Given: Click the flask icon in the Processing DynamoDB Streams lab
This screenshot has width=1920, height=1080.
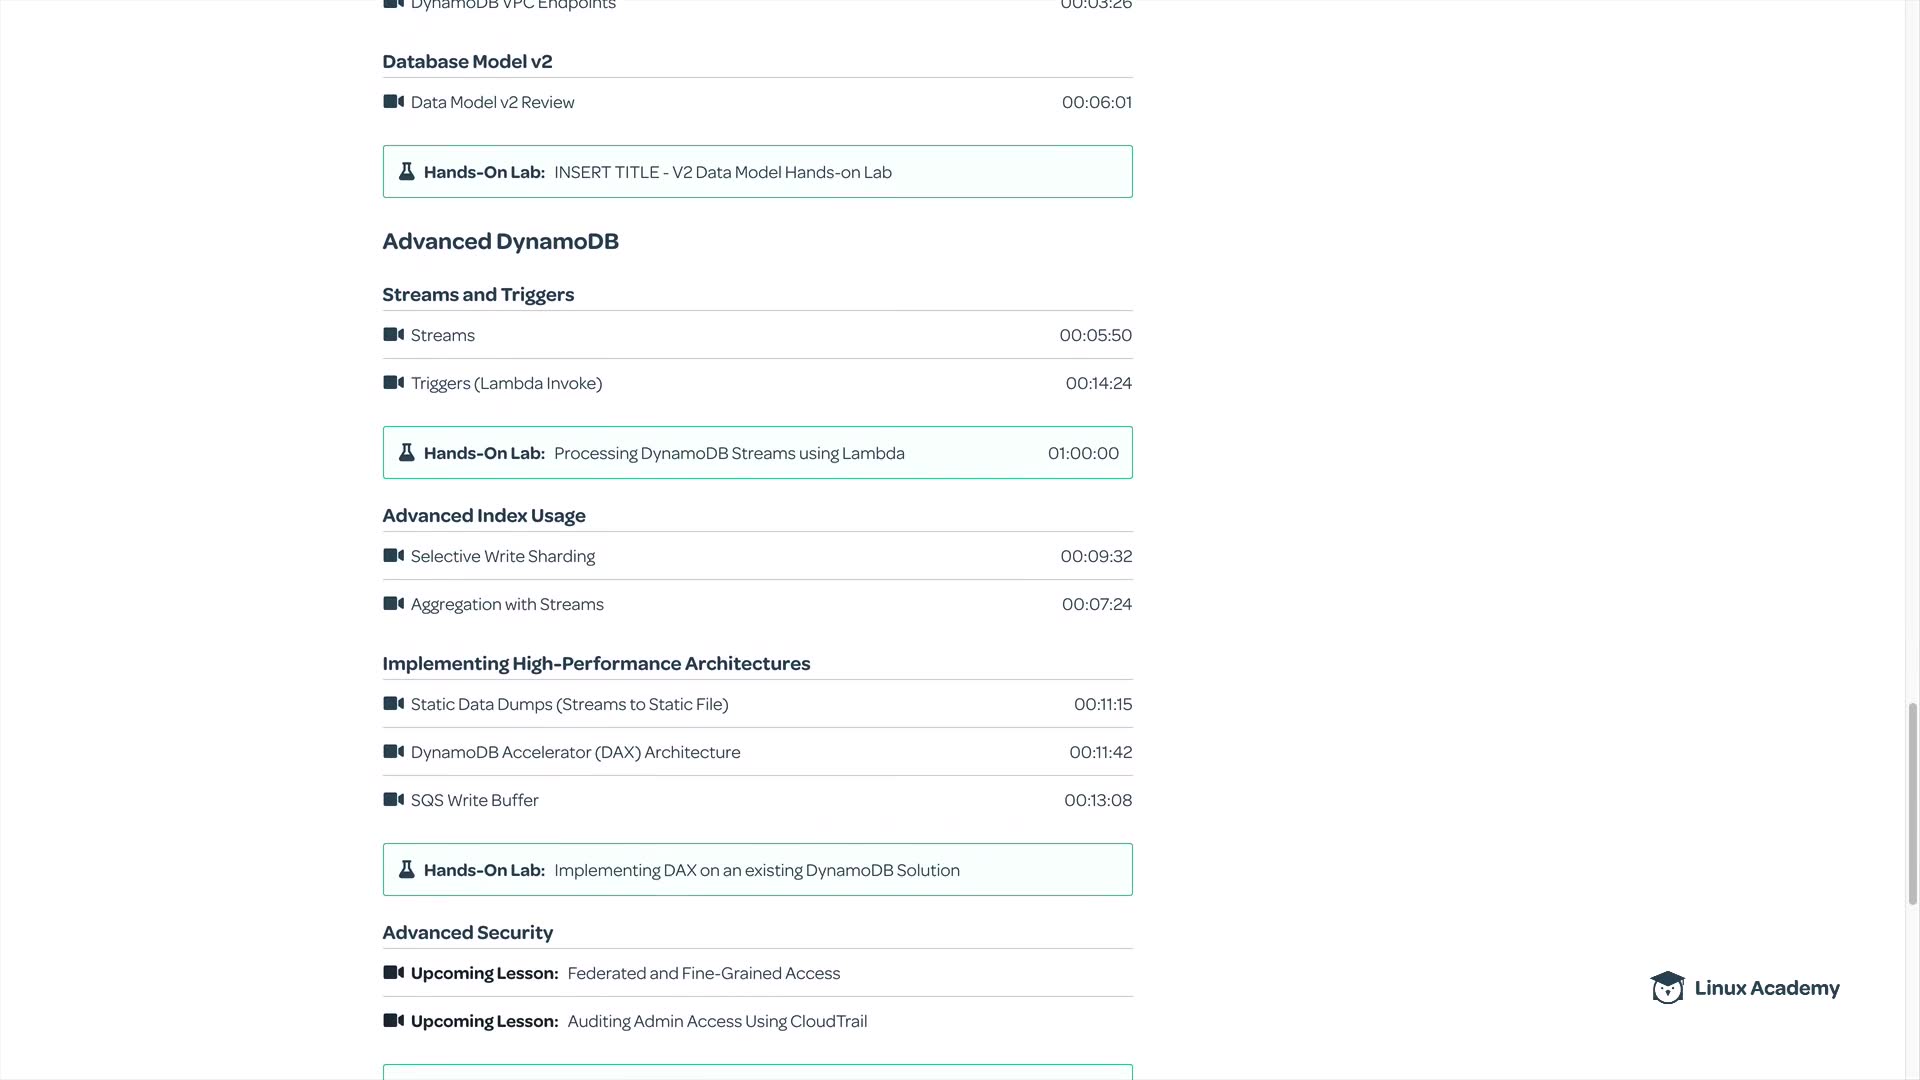Looking at the screenshot, I should point(407,453).
